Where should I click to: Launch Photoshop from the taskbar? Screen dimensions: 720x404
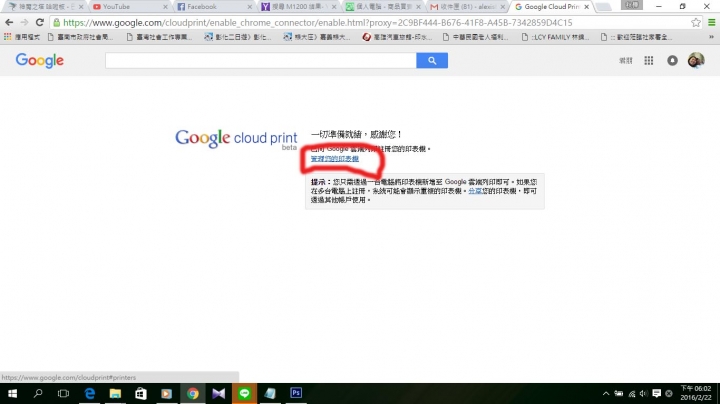click(296, 393)
